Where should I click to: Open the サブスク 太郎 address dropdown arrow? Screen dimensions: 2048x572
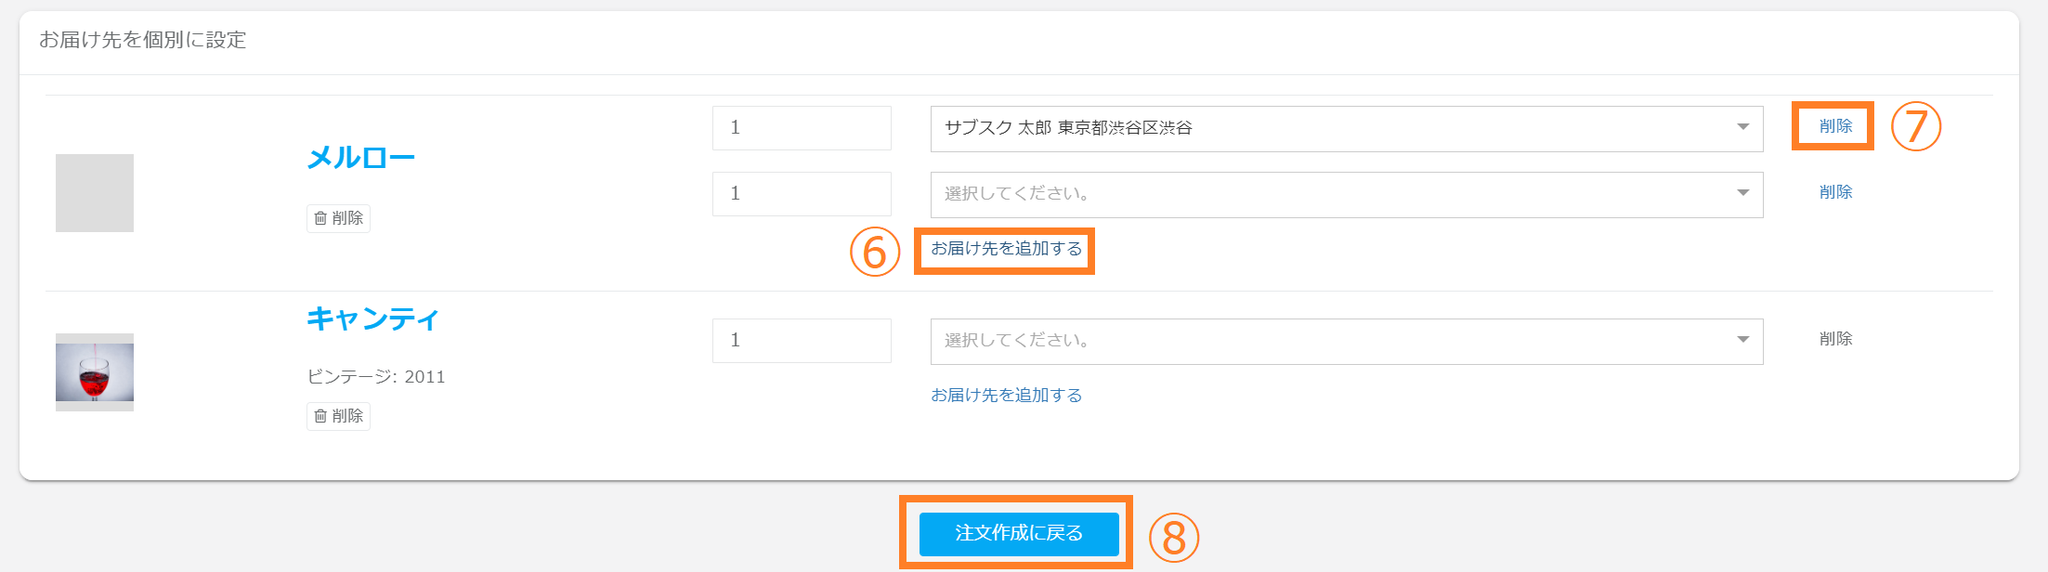(1742, 127)
